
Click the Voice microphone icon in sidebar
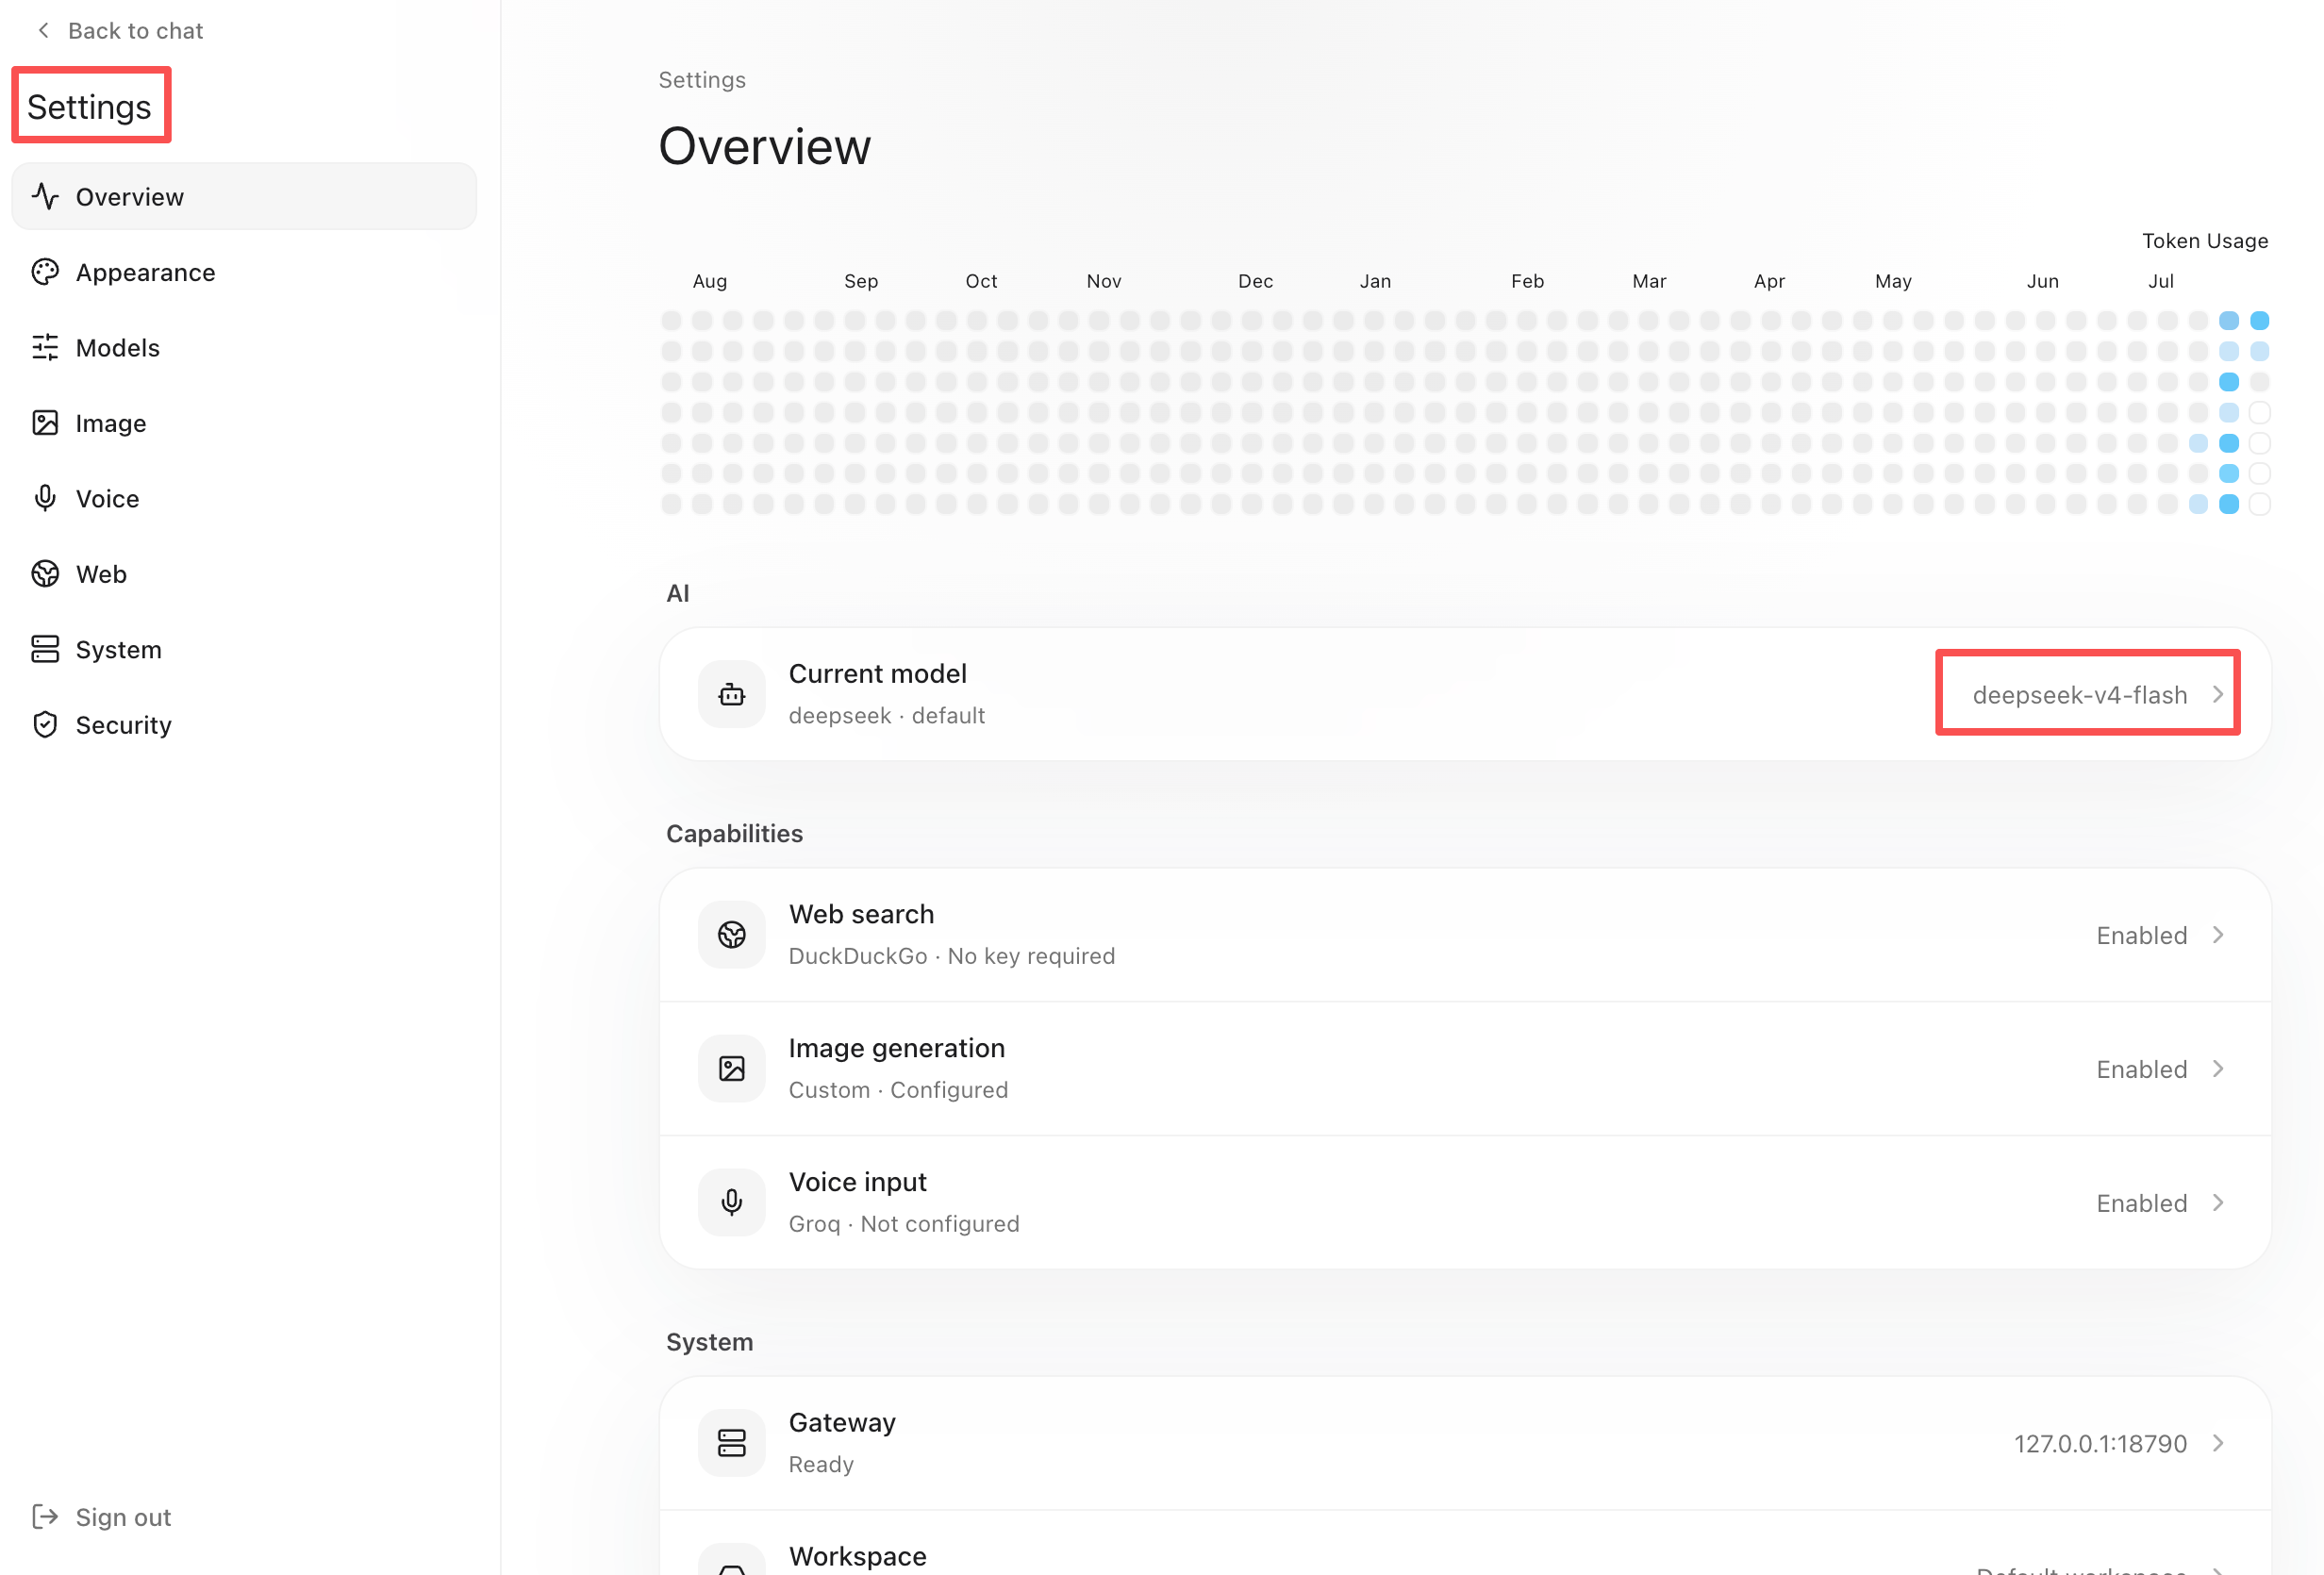(45, 498)
